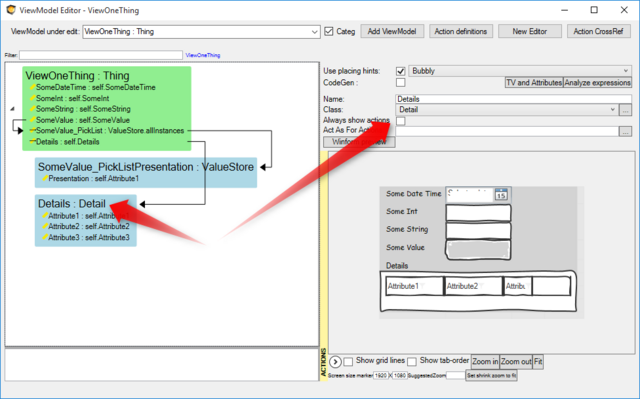The image size is (640, 399).
Task: Select Attribute1 : self.Attribute1 row
Action: click(x=89, y=215)
